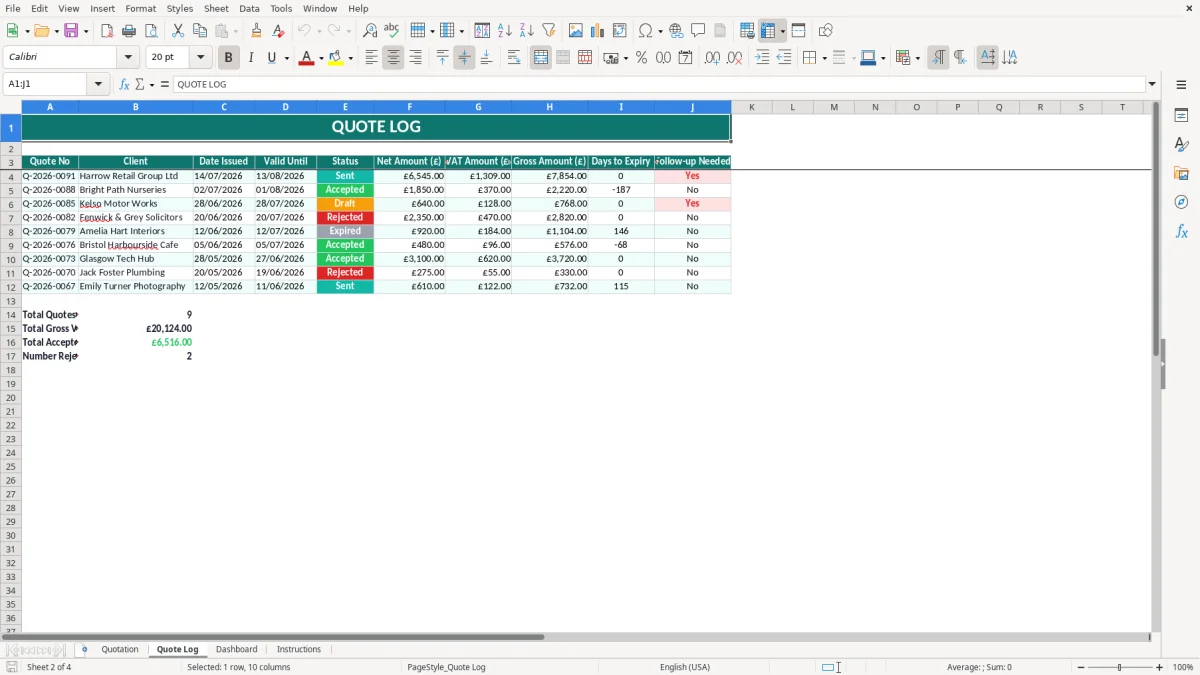Insert a pivot table

pyautogui.click(x=620, y=31)
